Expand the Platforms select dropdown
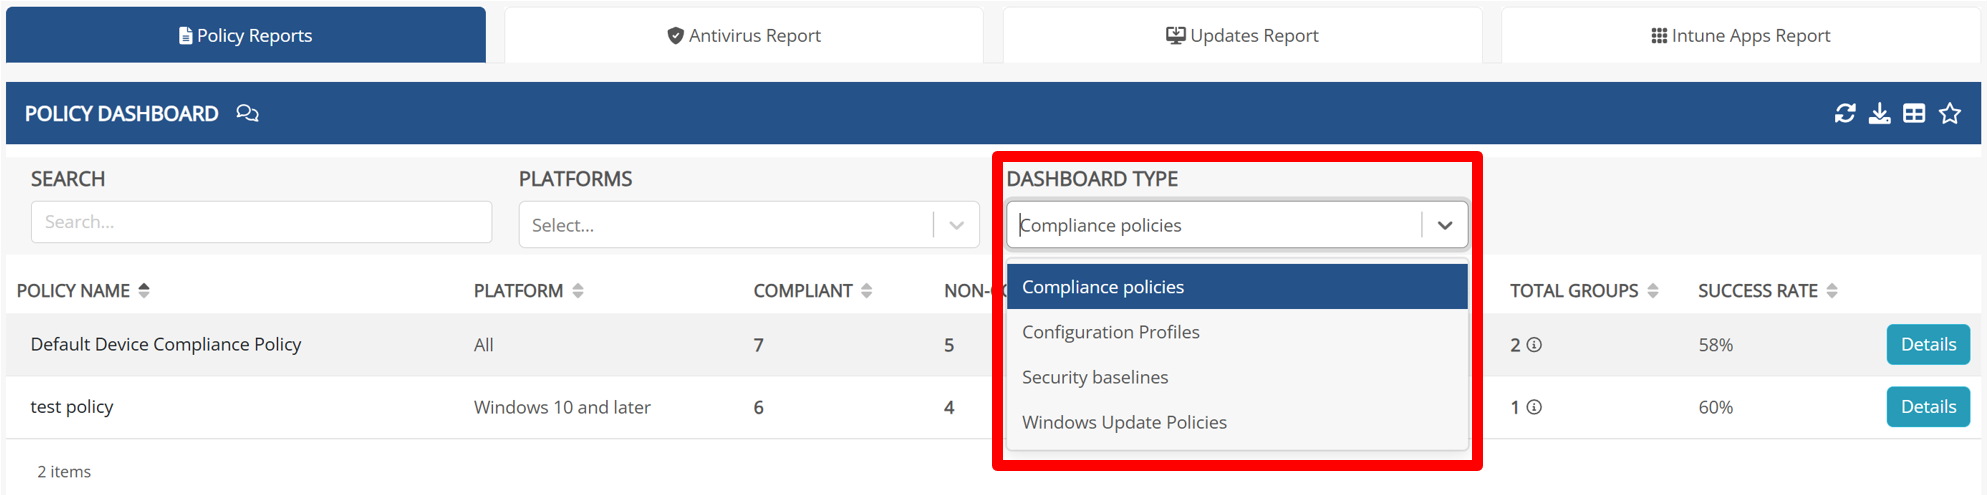The image size is (1988, 495). pos(956,225)
